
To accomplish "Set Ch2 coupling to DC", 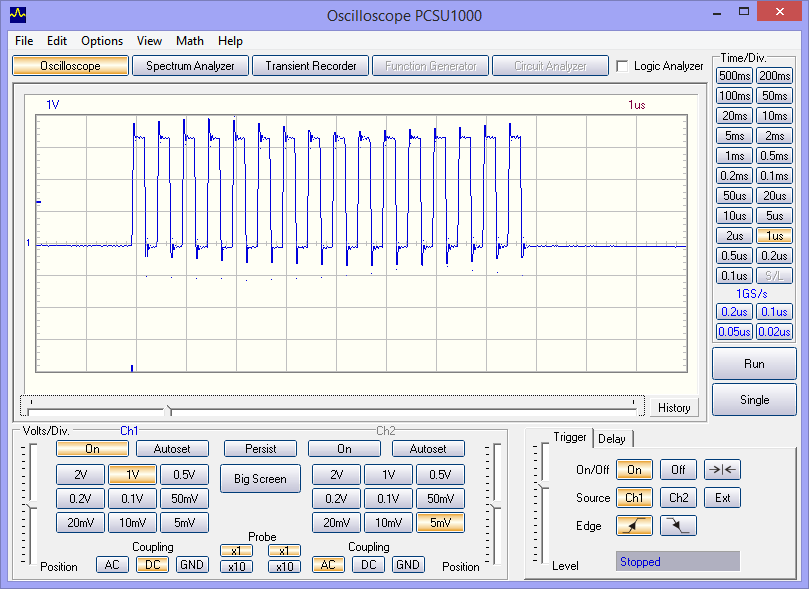I will pos(368,565).
